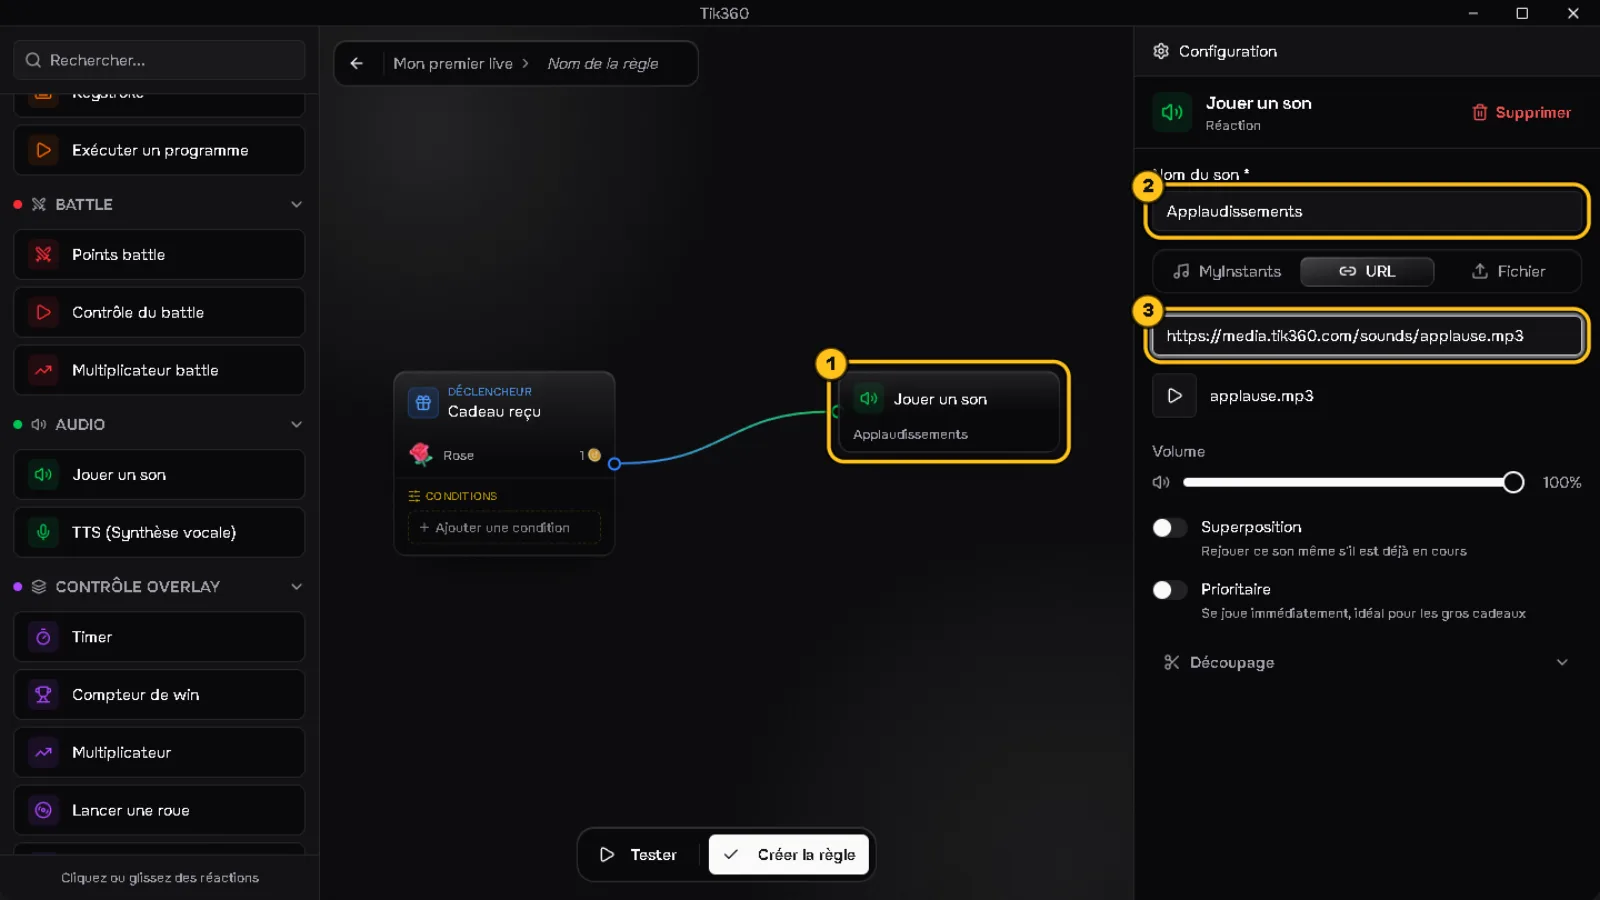1600x900 pixels.
Task: Click the Supprimer button
Action: (1521, 112)
